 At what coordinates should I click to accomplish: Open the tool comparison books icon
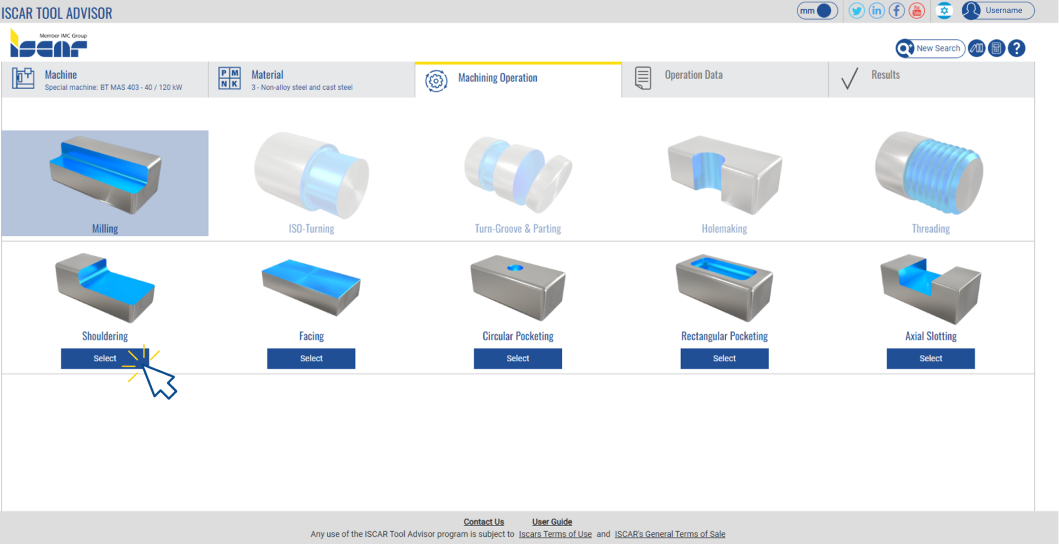(x=977, y=49)
